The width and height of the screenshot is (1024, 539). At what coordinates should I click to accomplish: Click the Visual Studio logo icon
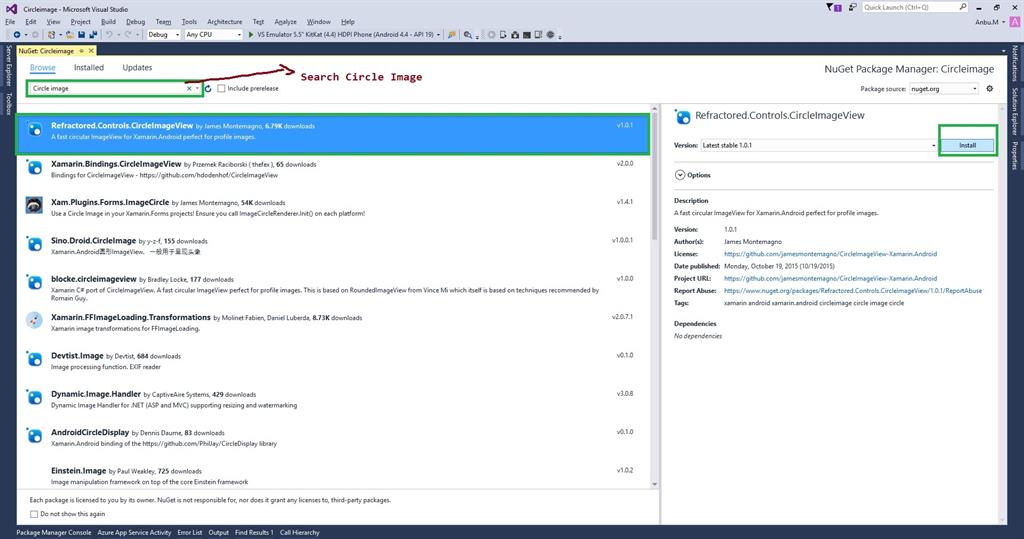11,8
